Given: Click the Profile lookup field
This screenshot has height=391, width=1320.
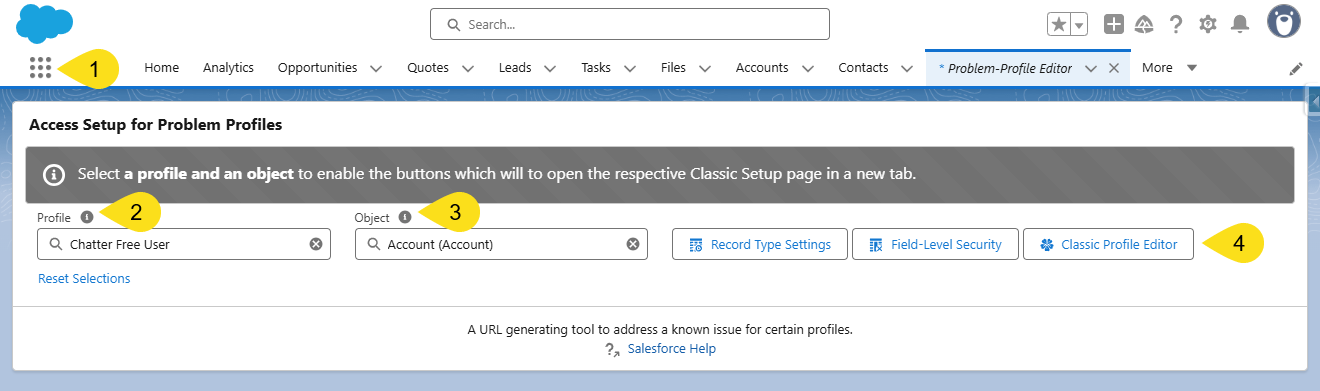Looking at the screenshot, I should [x=184, y=244].
